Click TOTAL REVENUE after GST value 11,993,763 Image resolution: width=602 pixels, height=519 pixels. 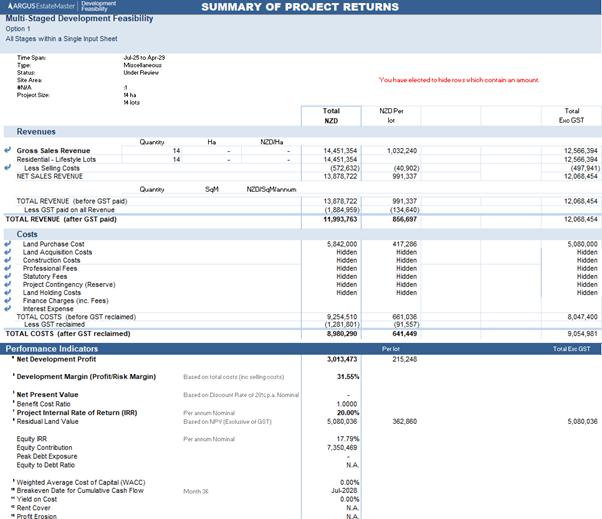(340, 219)
